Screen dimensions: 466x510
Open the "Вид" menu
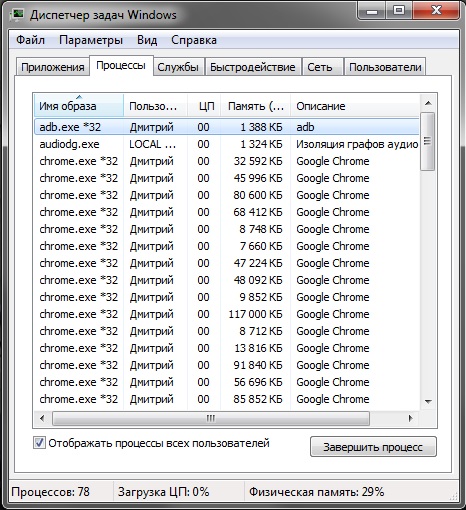point(147,40)
